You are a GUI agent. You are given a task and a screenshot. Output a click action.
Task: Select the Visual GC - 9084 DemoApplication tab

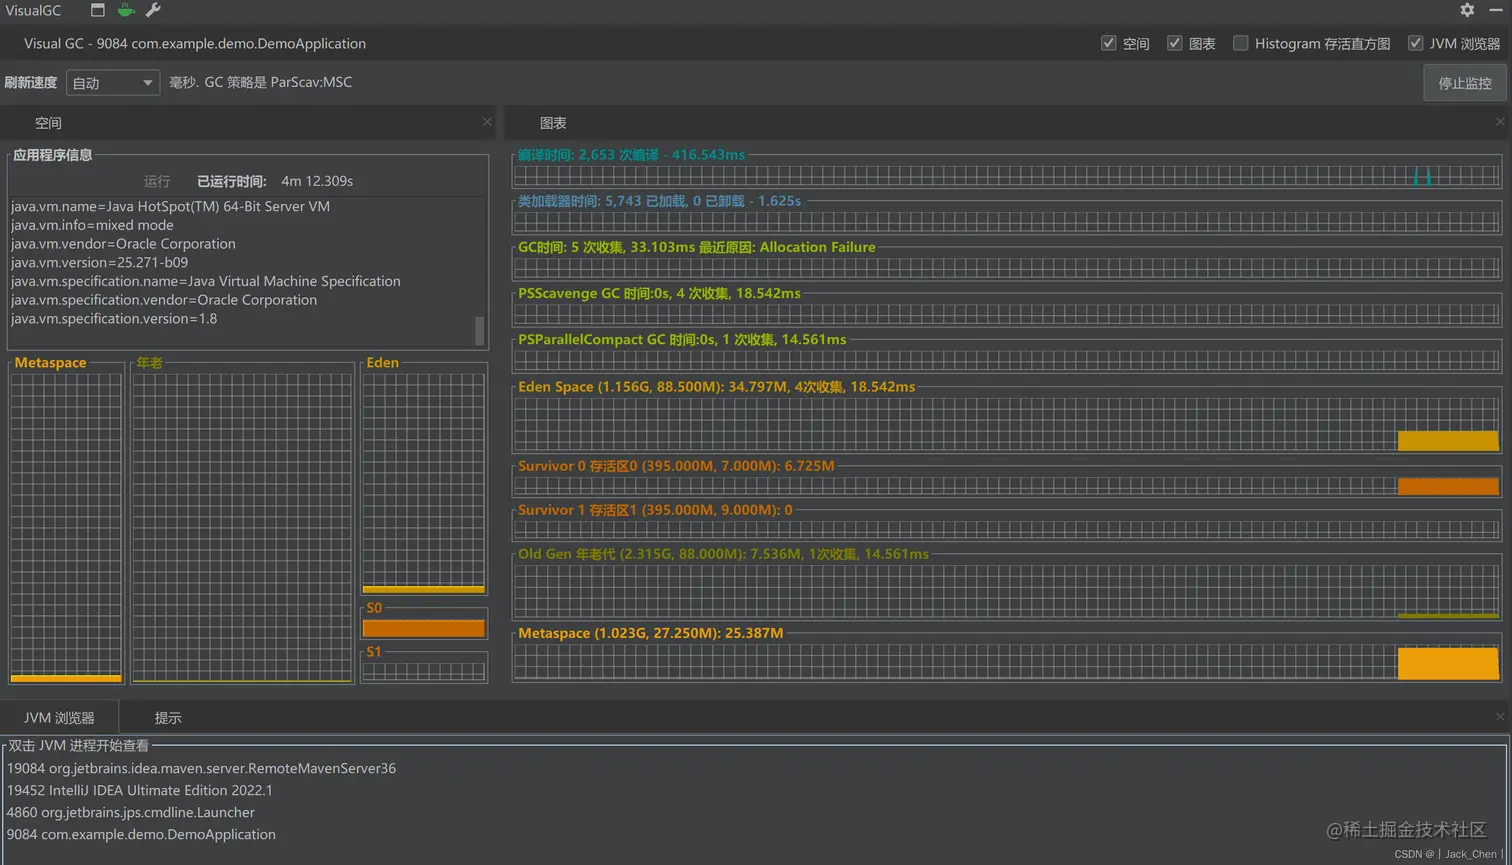[195, 44]
